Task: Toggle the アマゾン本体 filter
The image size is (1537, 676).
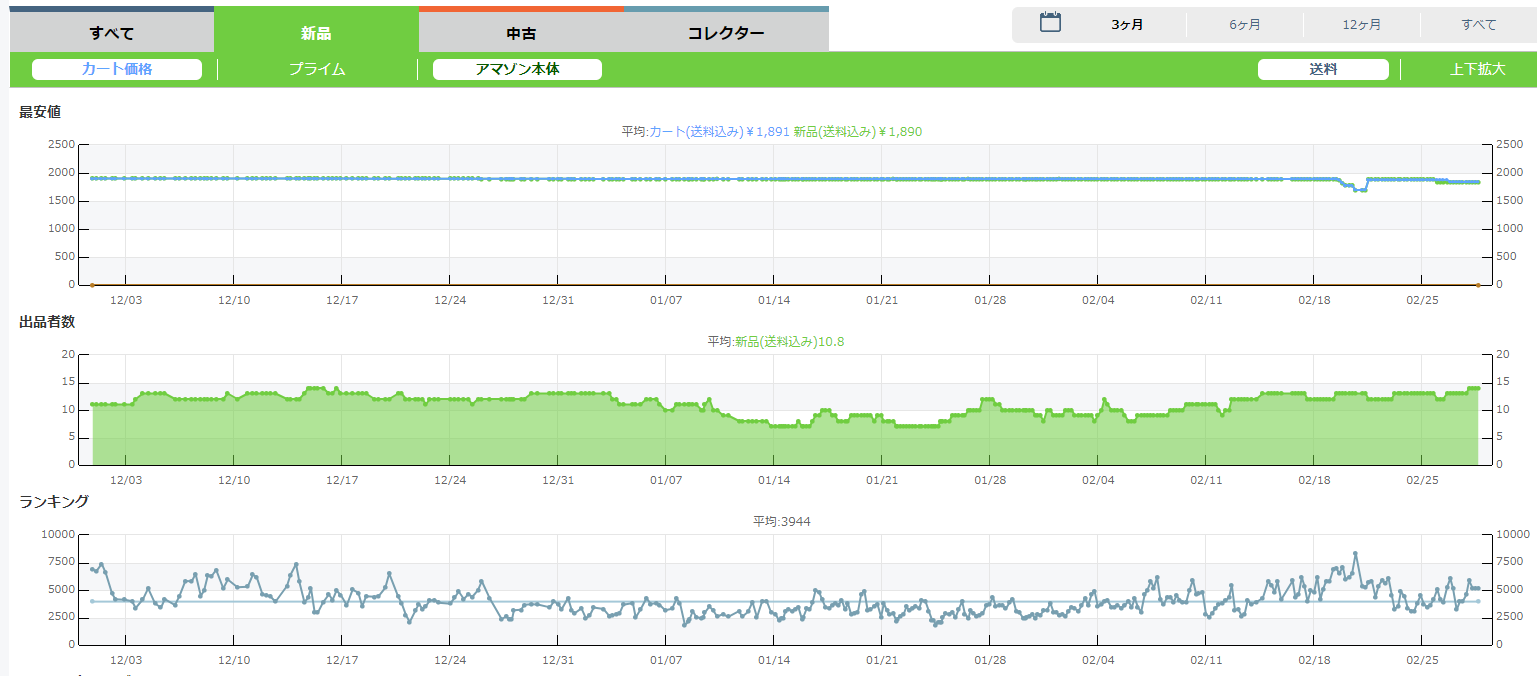Action: coord(517,69)
